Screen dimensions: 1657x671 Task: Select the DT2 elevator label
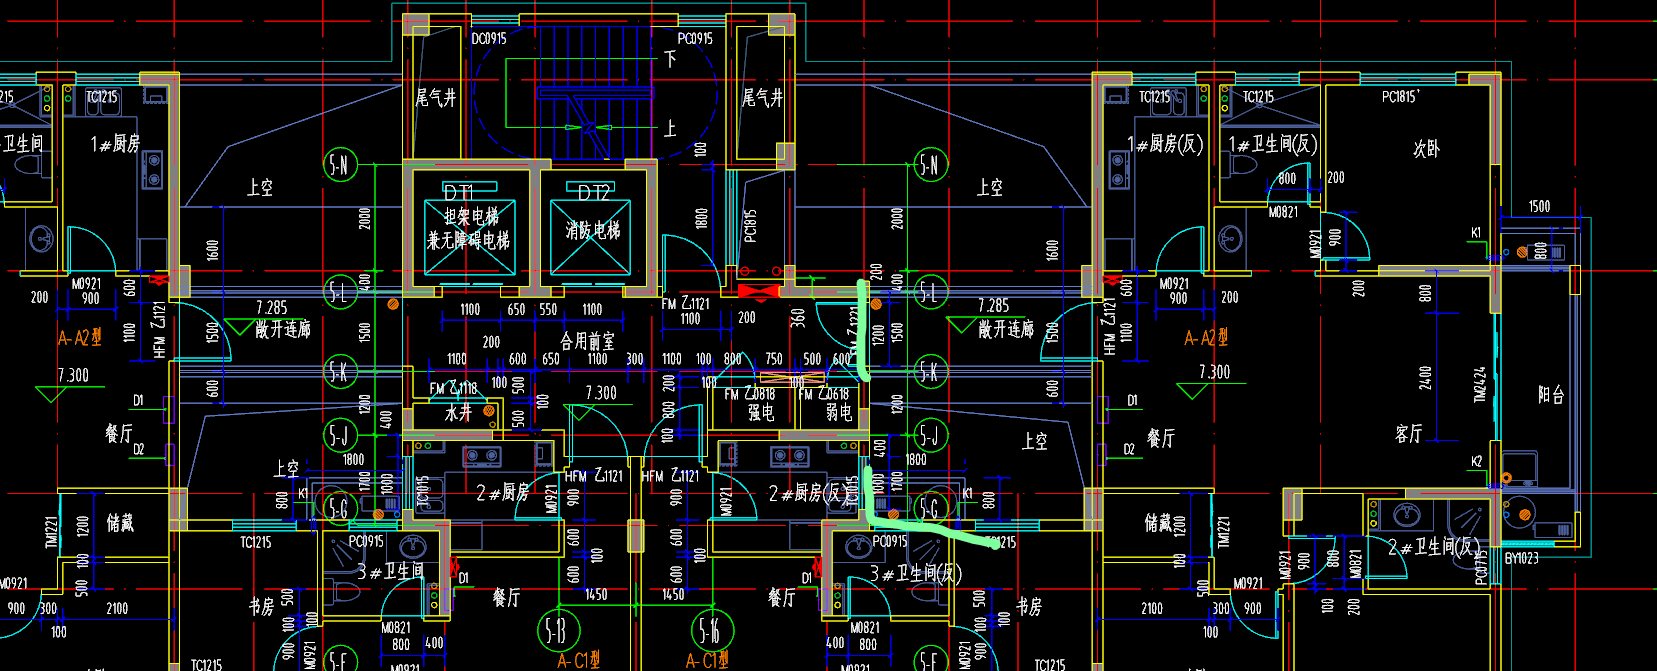(593, 192)
